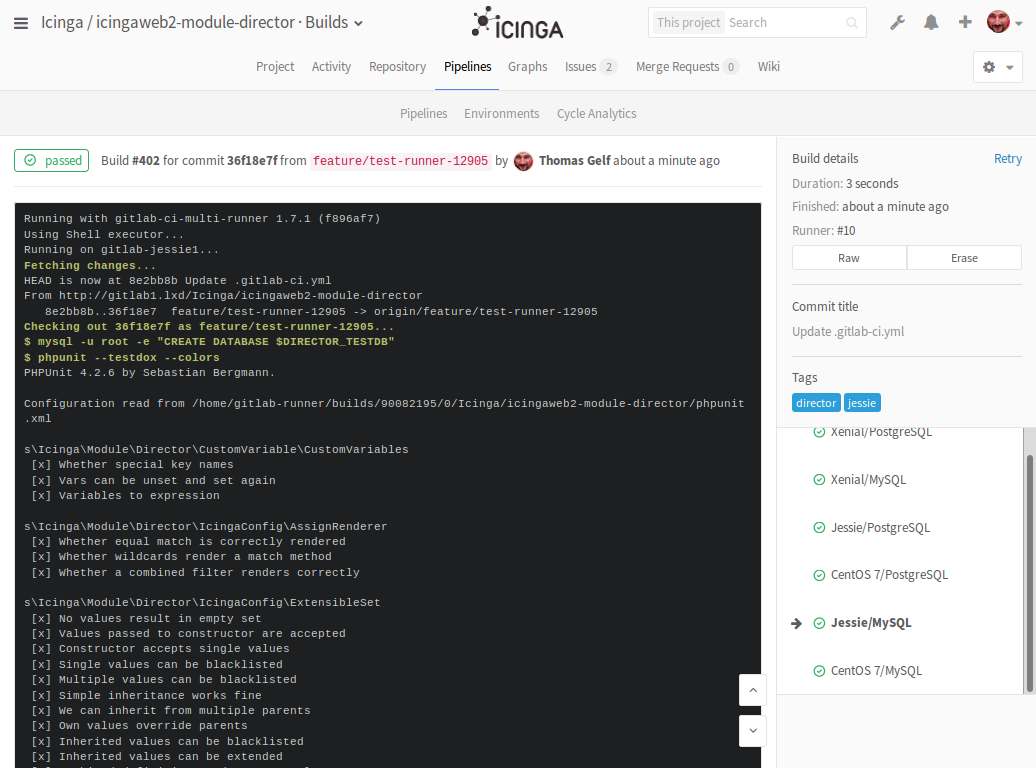Click the plus new project icon
Image resolution: width=1036 pixels, height=768 pixels.
(965, 22)
